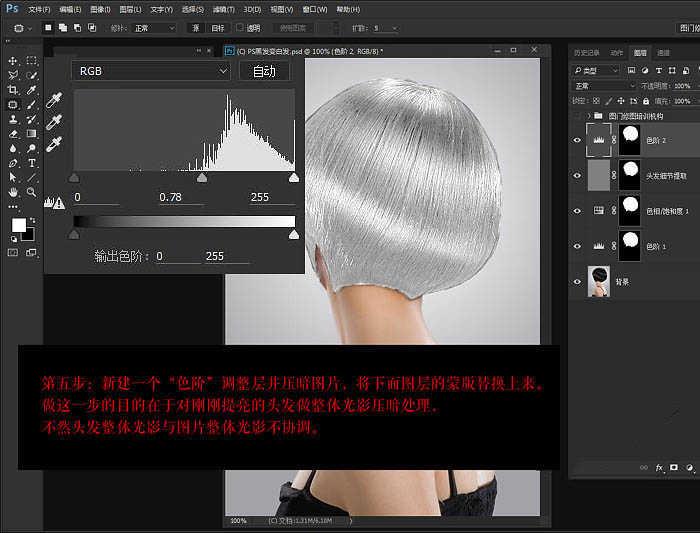Image resolution: width=700 pixels, height=533 pixels.
Task: Click the 目标 button in options bar
Action: pos(218,28)
